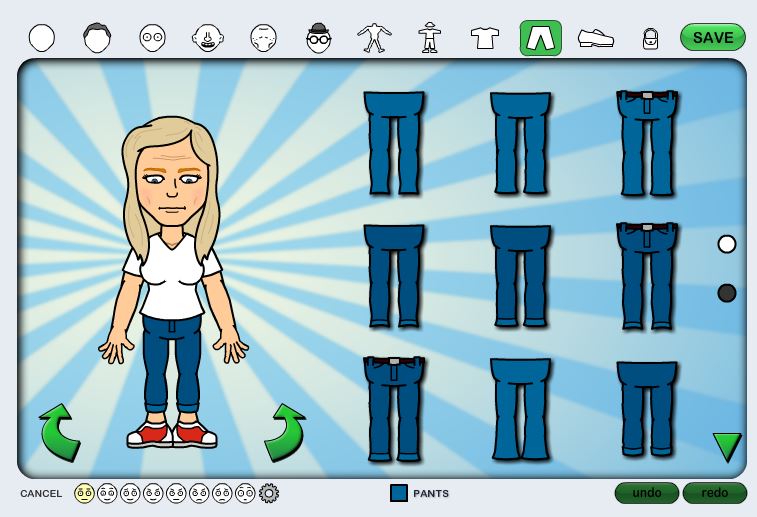Open the hat and glasses category
This screenshot has height=517, width=757.
(319, 38)
